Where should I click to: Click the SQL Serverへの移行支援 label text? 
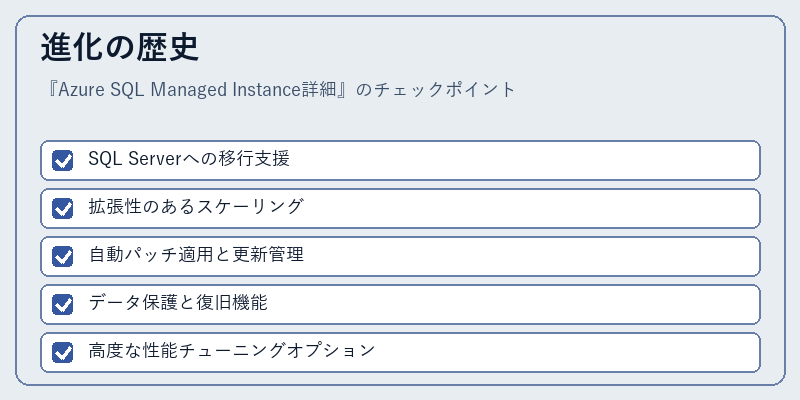189,159
